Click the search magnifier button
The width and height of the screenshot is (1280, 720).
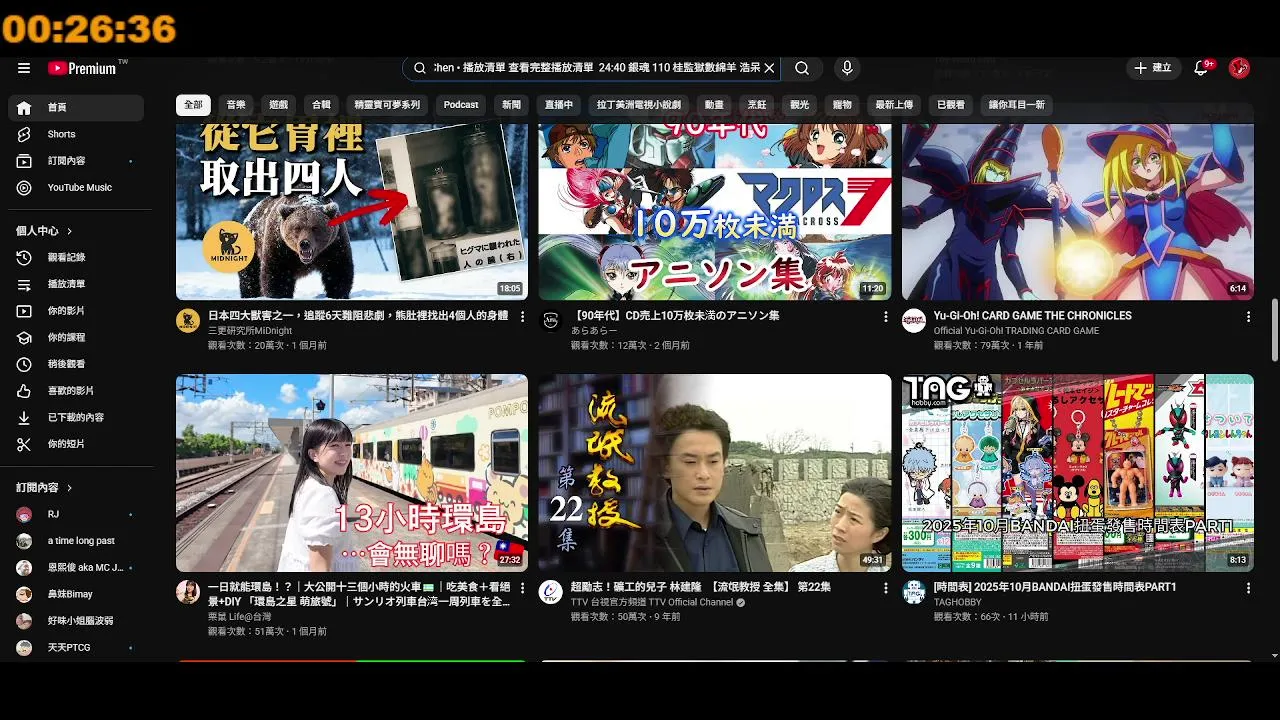[802, 68]
